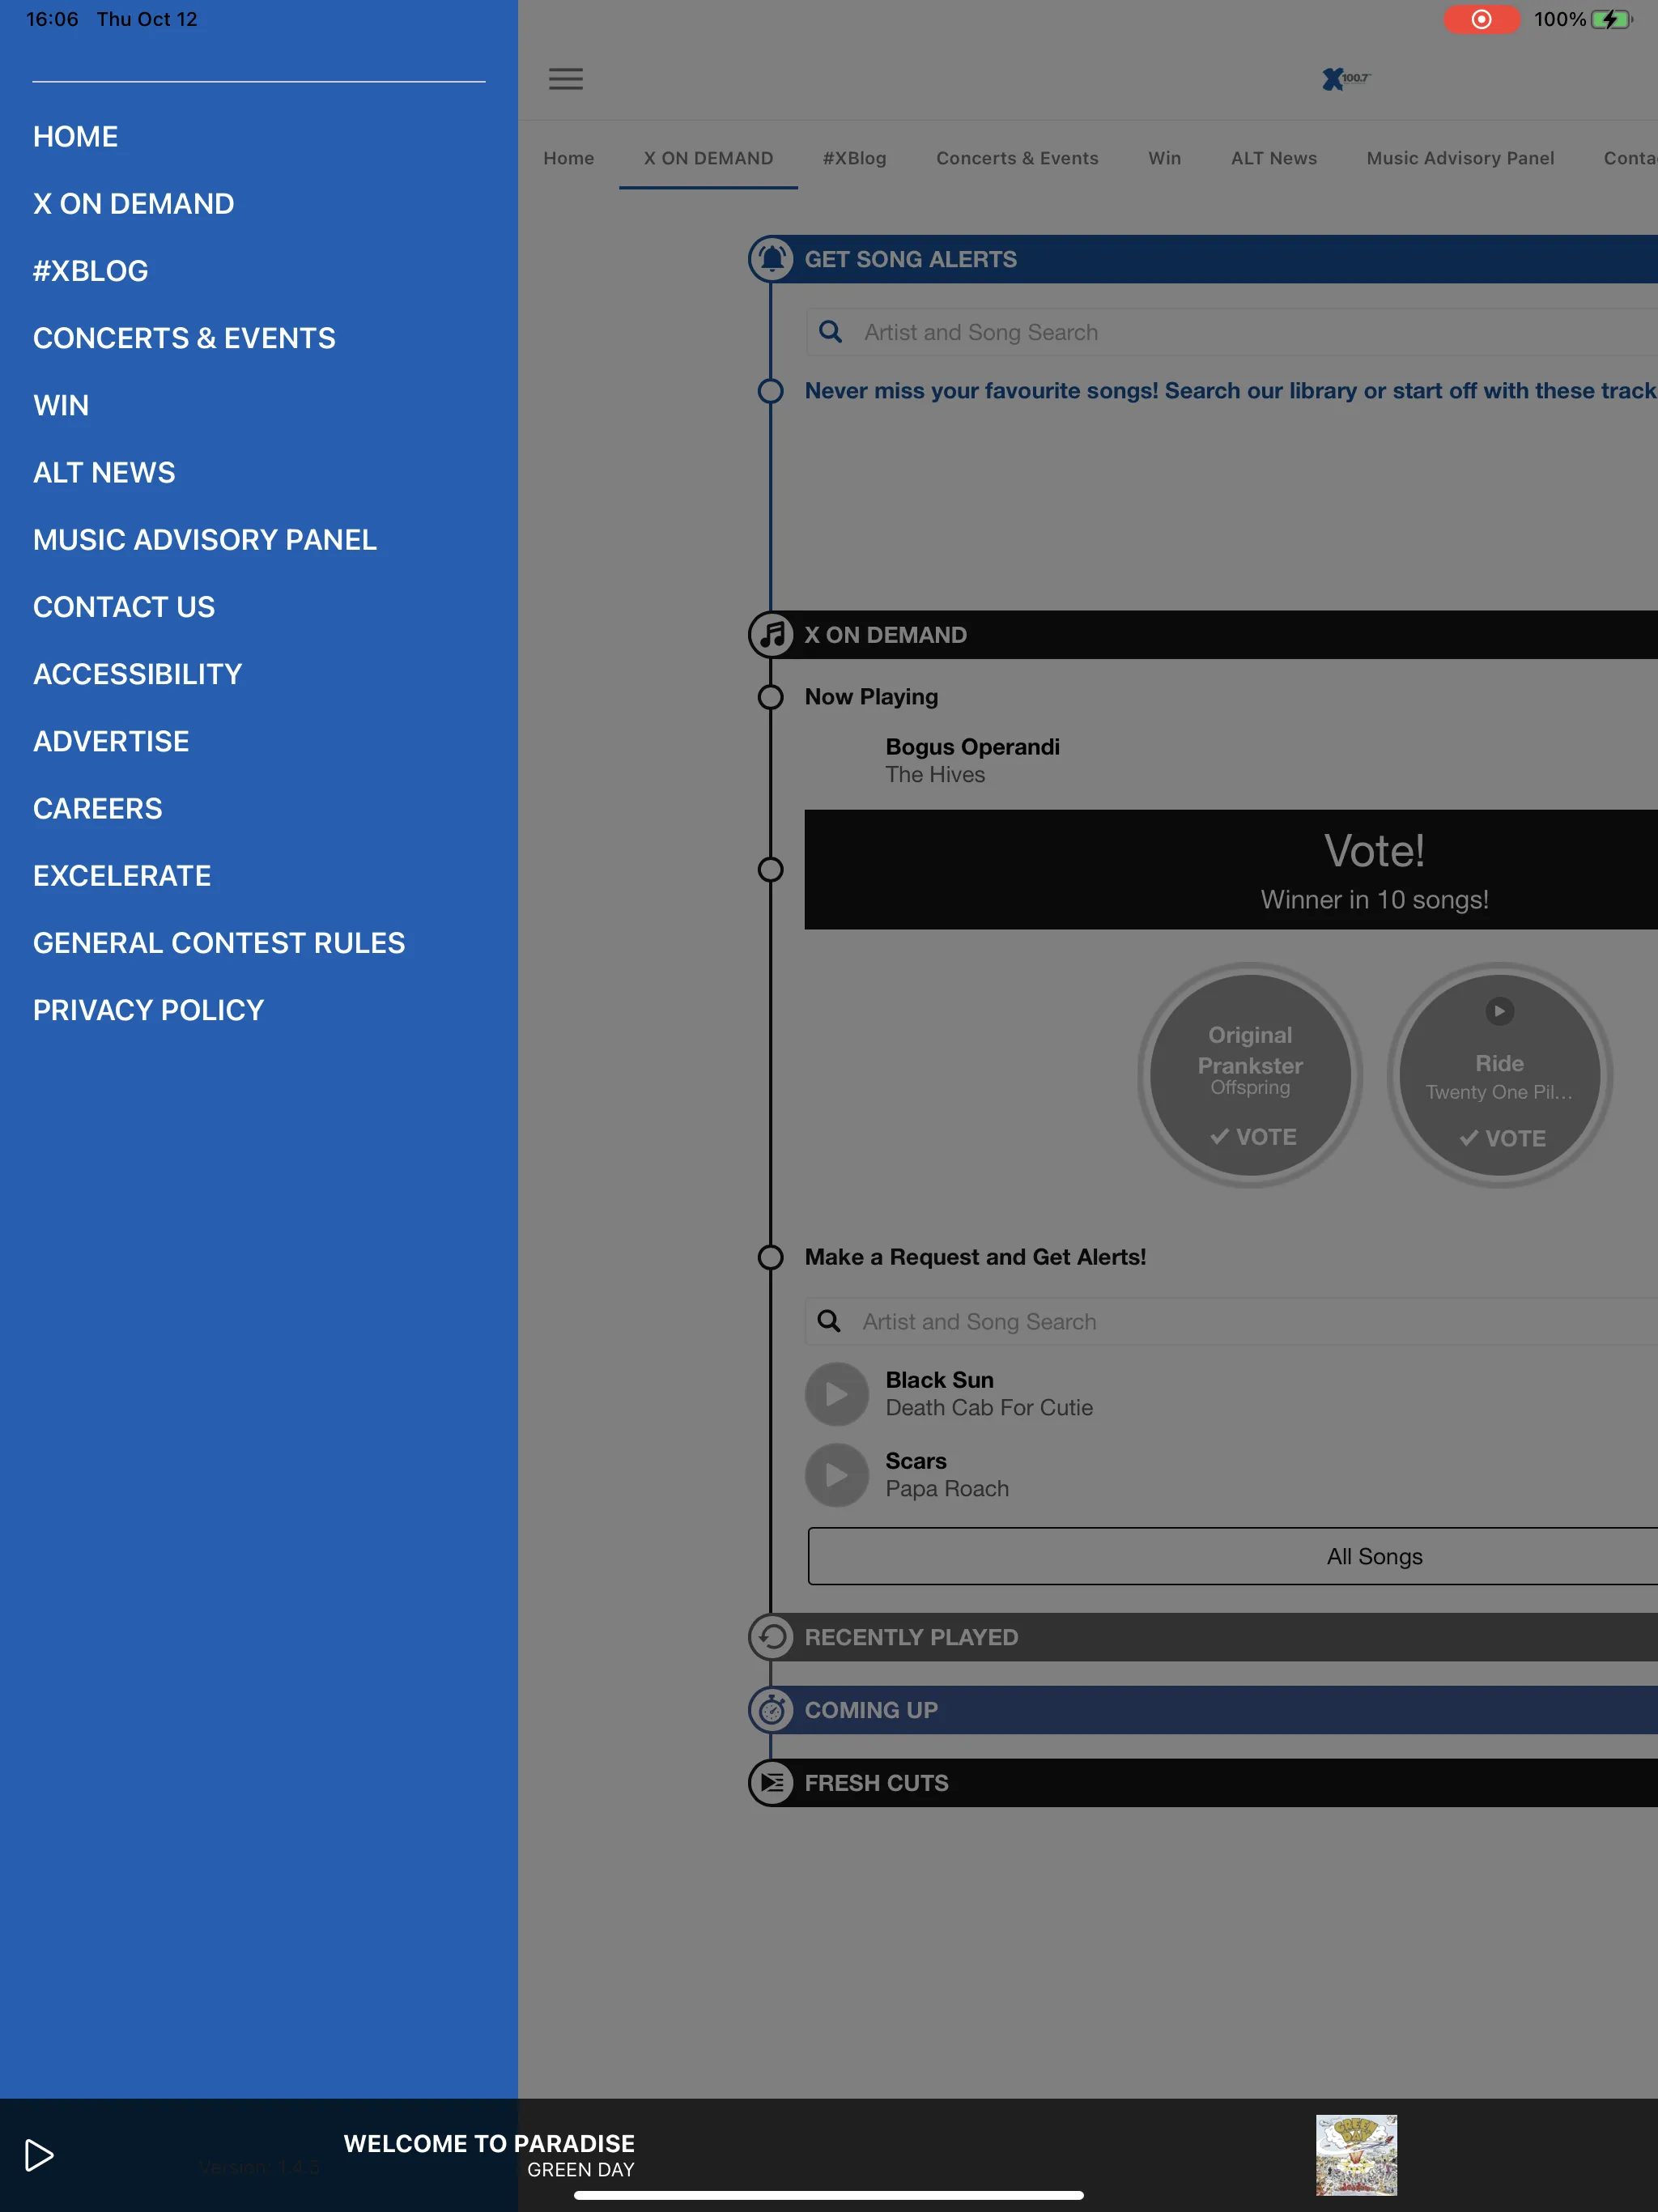Click the Recently Played history icon
Viewport: 1658px width, 2212px height.
[x=772, y=1636]
